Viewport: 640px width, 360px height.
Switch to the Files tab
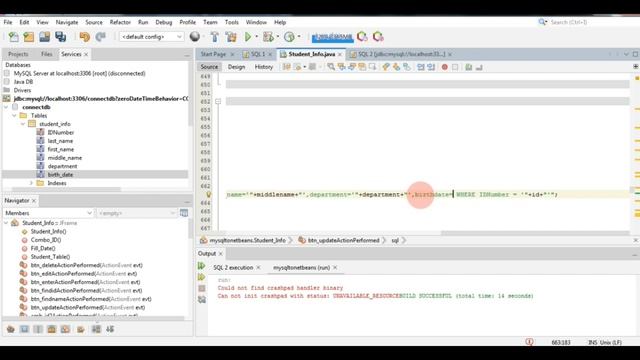47,54
